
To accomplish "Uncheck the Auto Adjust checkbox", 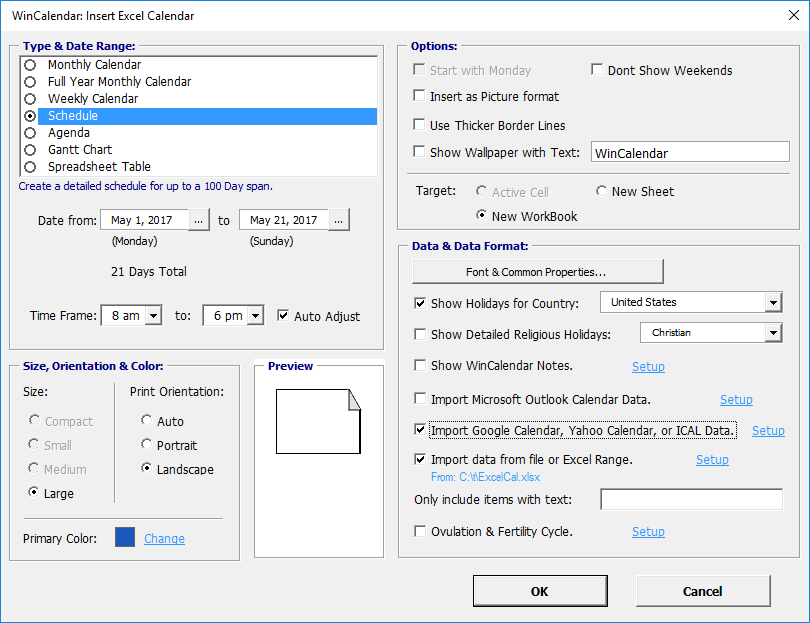I will tap(284, 316).
